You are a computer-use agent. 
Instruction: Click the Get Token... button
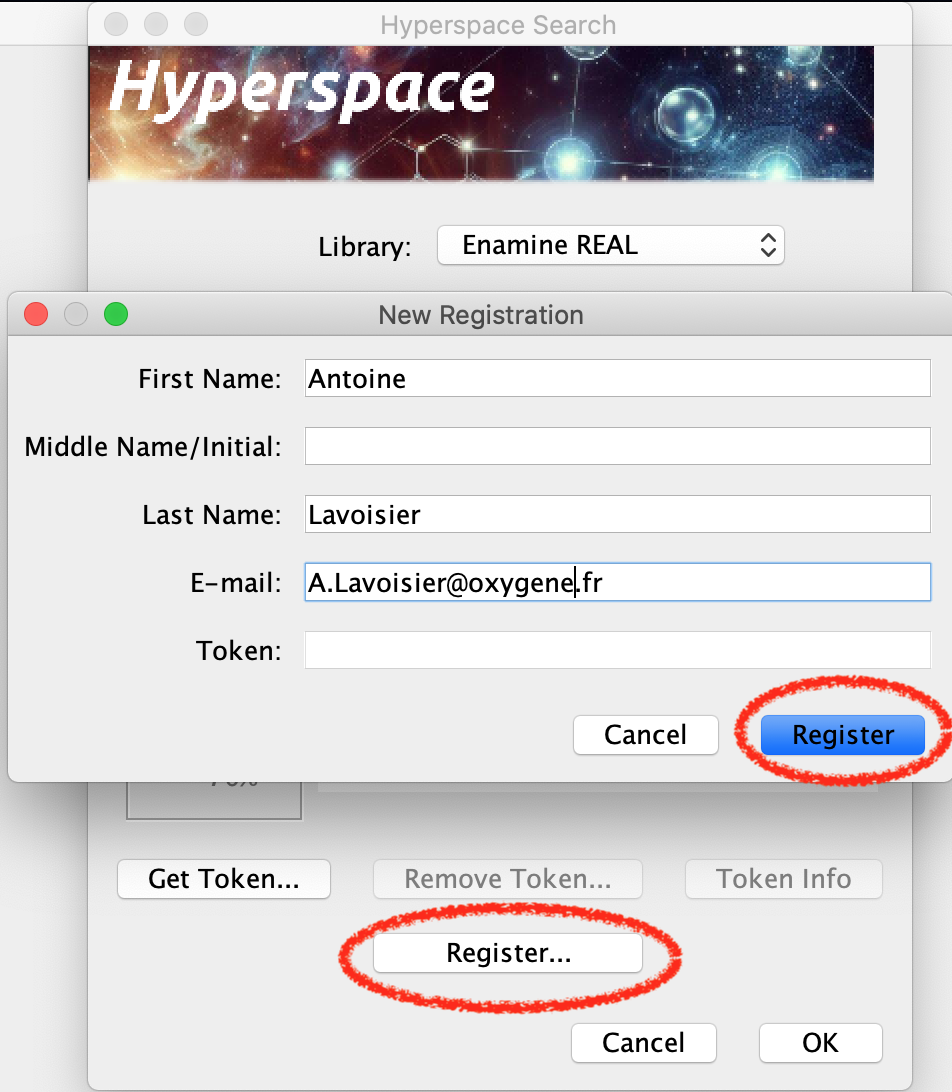click(223, 879)
